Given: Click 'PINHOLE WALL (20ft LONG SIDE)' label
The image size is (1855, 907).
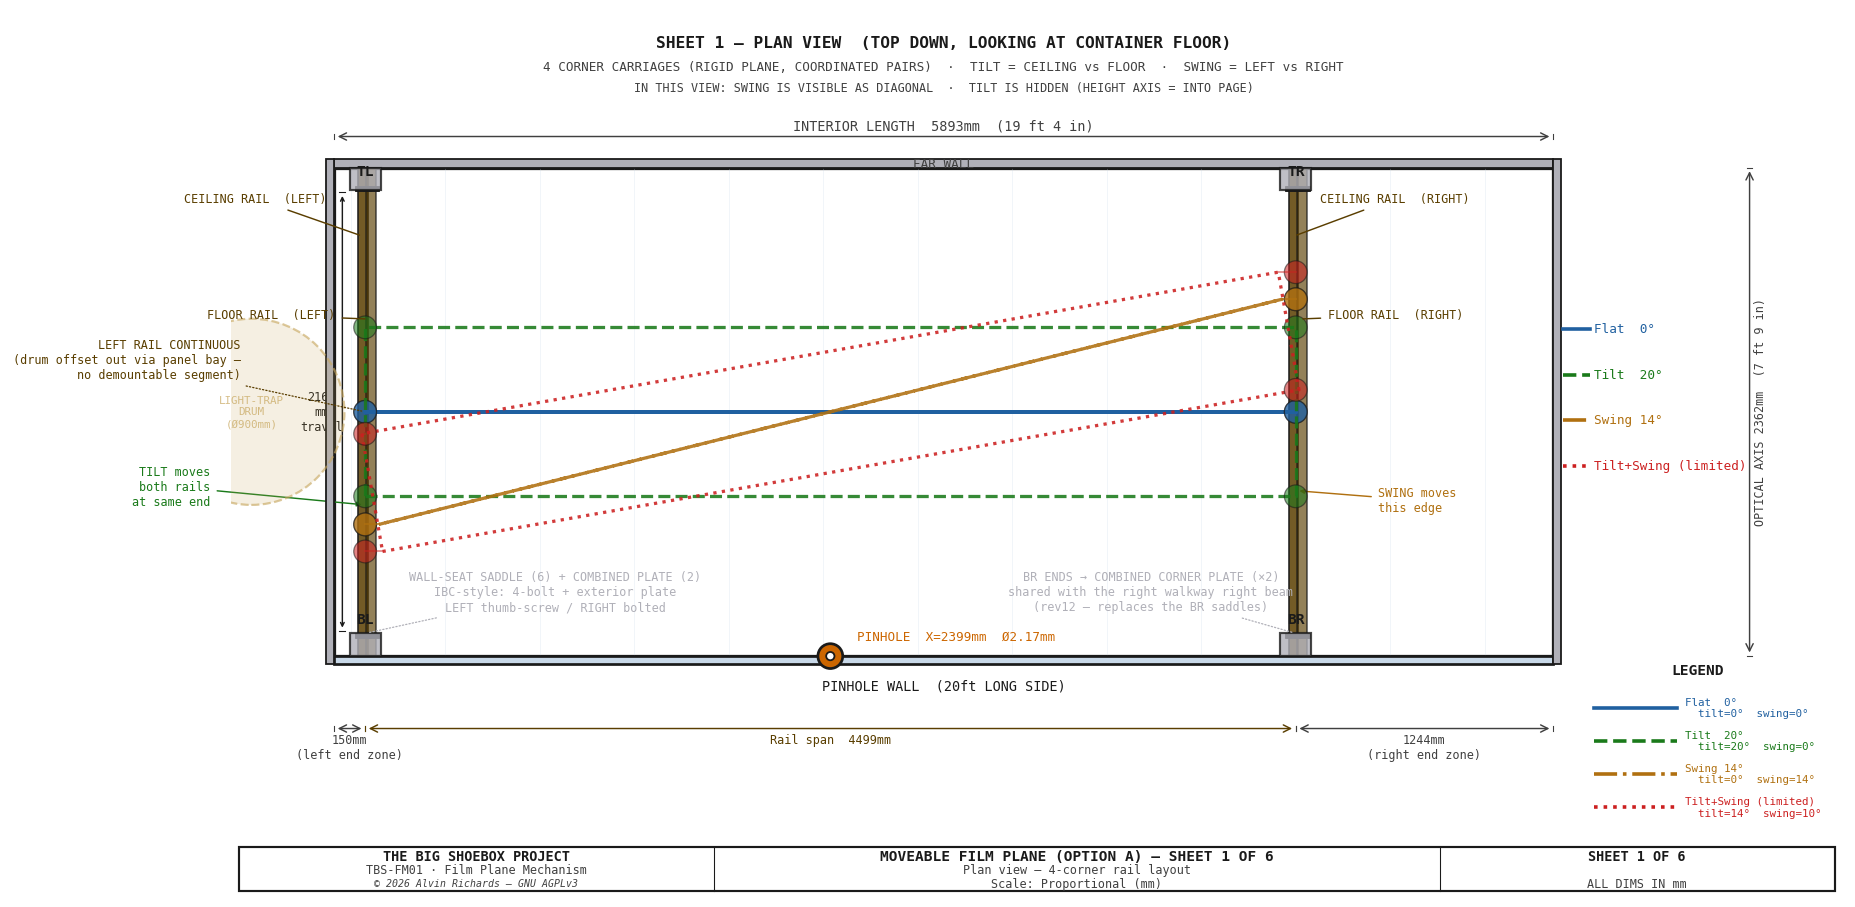Looking at the screenshot, I should coord(943,687).
